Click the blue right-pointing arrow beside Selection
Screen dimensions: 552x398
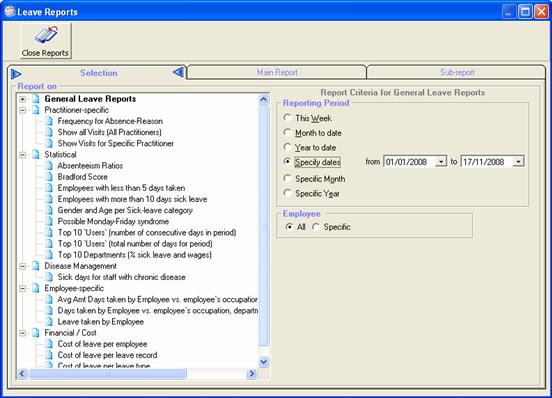[16, 74]
